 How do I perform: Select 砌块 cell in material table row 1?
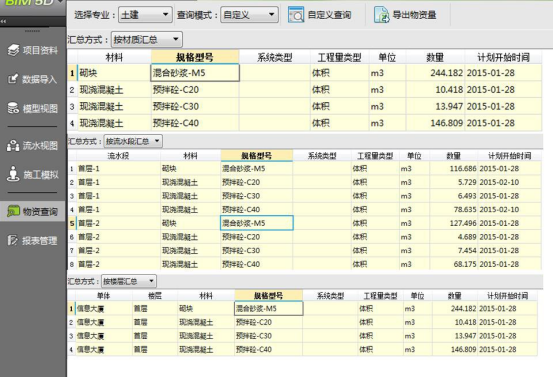pos(114,73)
